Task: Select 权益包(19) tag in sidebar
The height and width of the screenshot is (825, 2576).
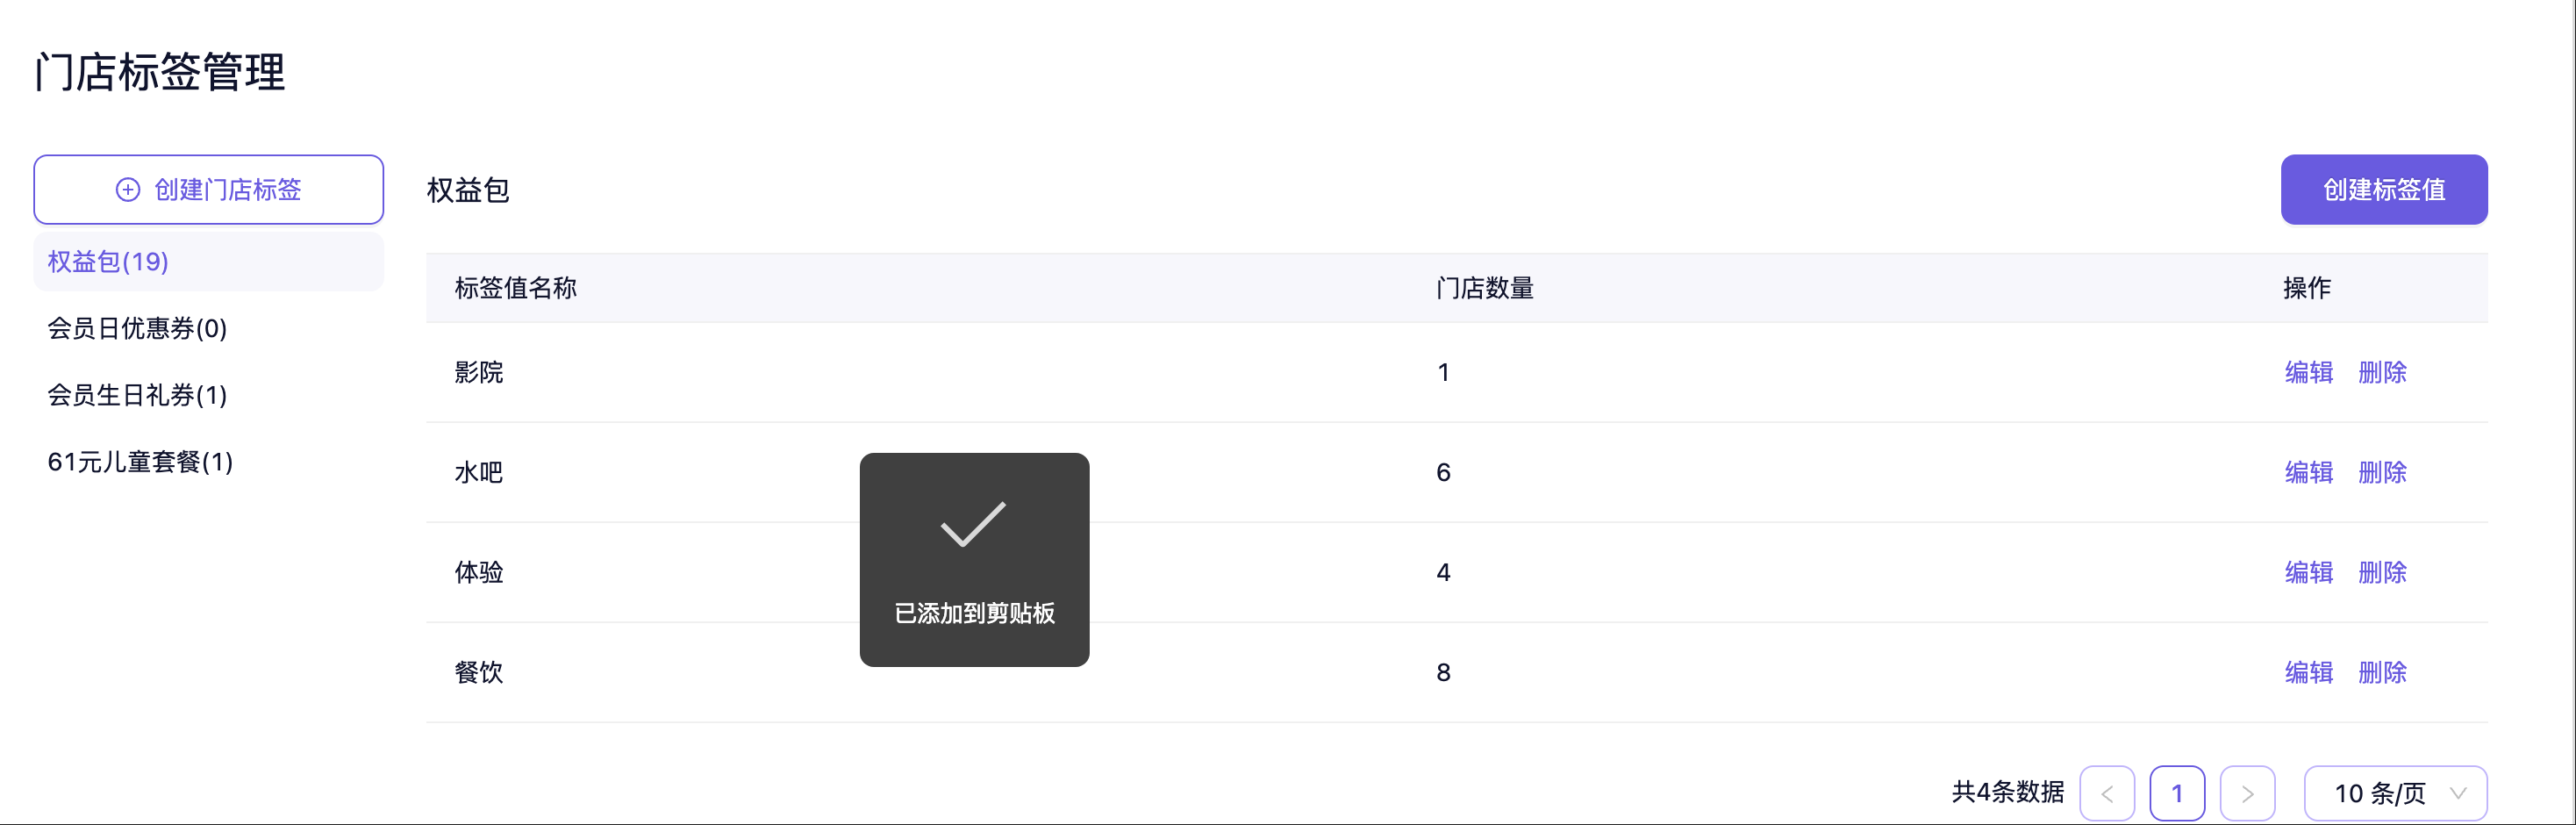Action: [108, 262]
